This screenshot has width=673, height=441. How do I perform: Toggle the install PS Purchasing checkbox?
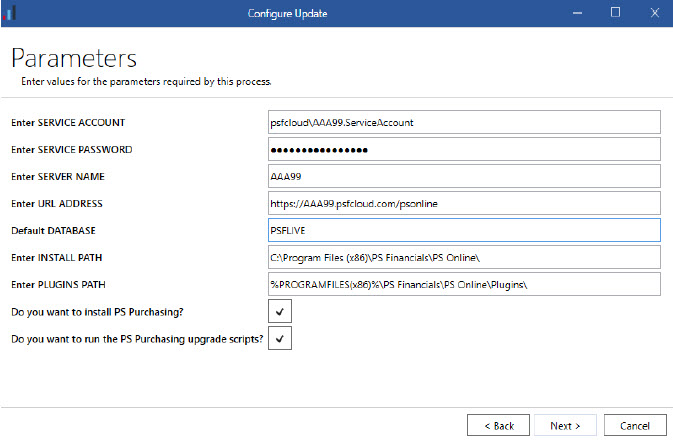coord(281,312)
